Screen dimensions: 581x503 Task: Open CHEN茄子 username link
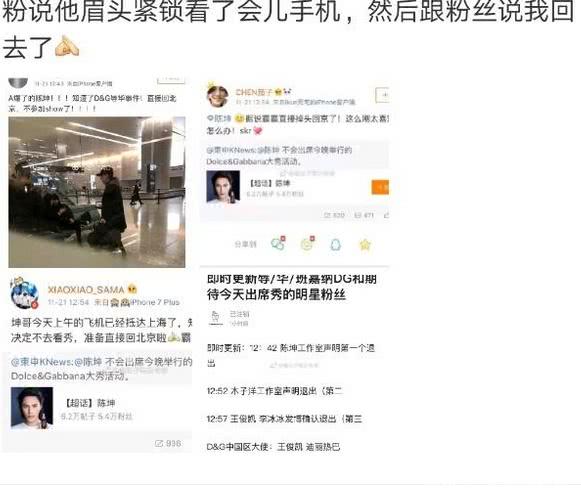pyautogui.click(x=255, y=92)
